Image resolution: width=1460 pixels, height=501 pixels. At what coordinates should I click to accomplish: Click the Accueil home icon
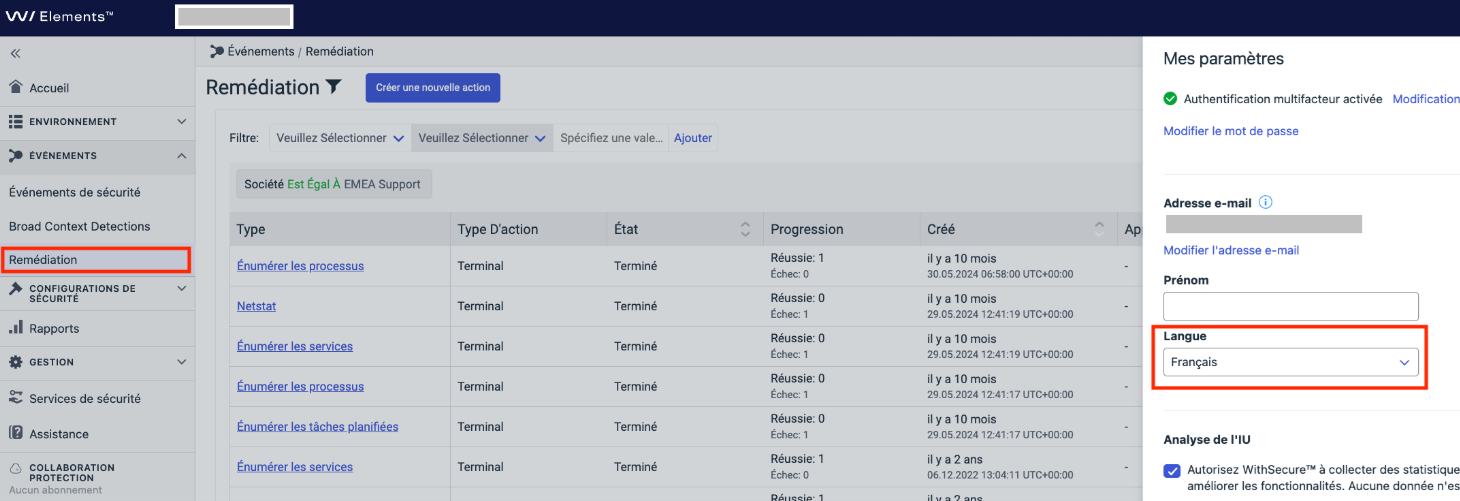pos(15,88)
